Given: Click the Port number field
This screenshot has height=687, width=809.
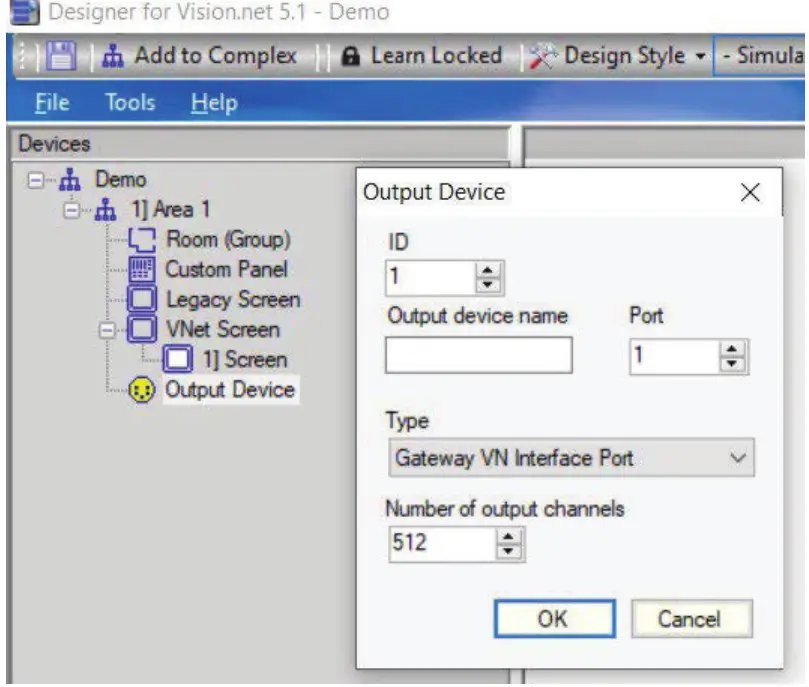Looking at the screenshot, I should pos(675,356).
